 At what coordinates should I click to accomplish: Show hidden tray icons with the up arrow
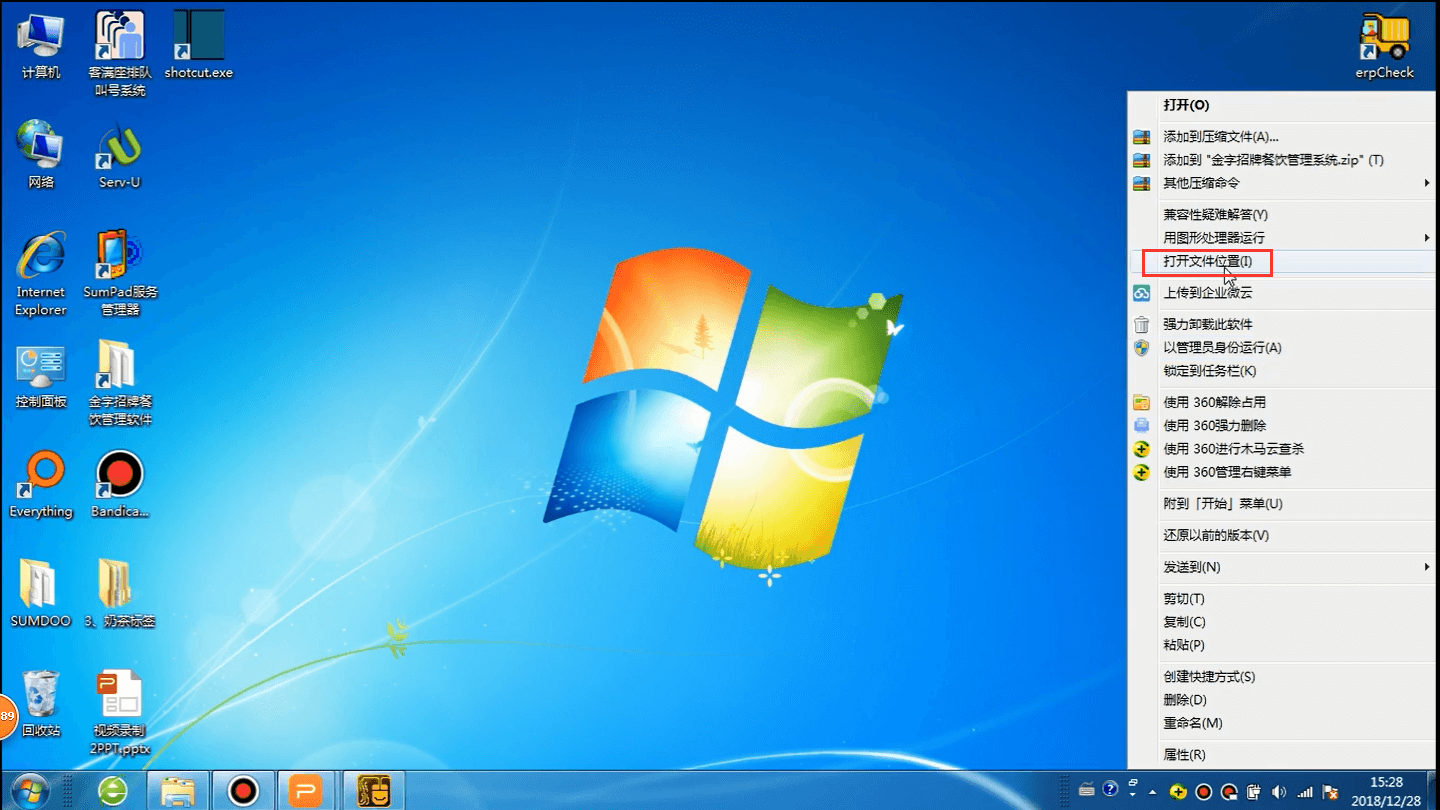coord(1153,792)
